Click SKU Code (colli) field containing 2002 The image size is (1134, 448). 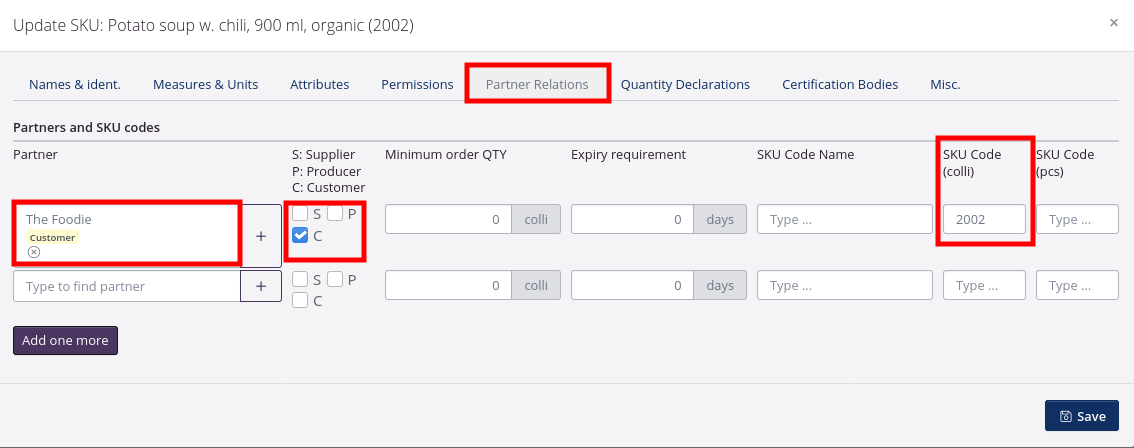point(984,219)
